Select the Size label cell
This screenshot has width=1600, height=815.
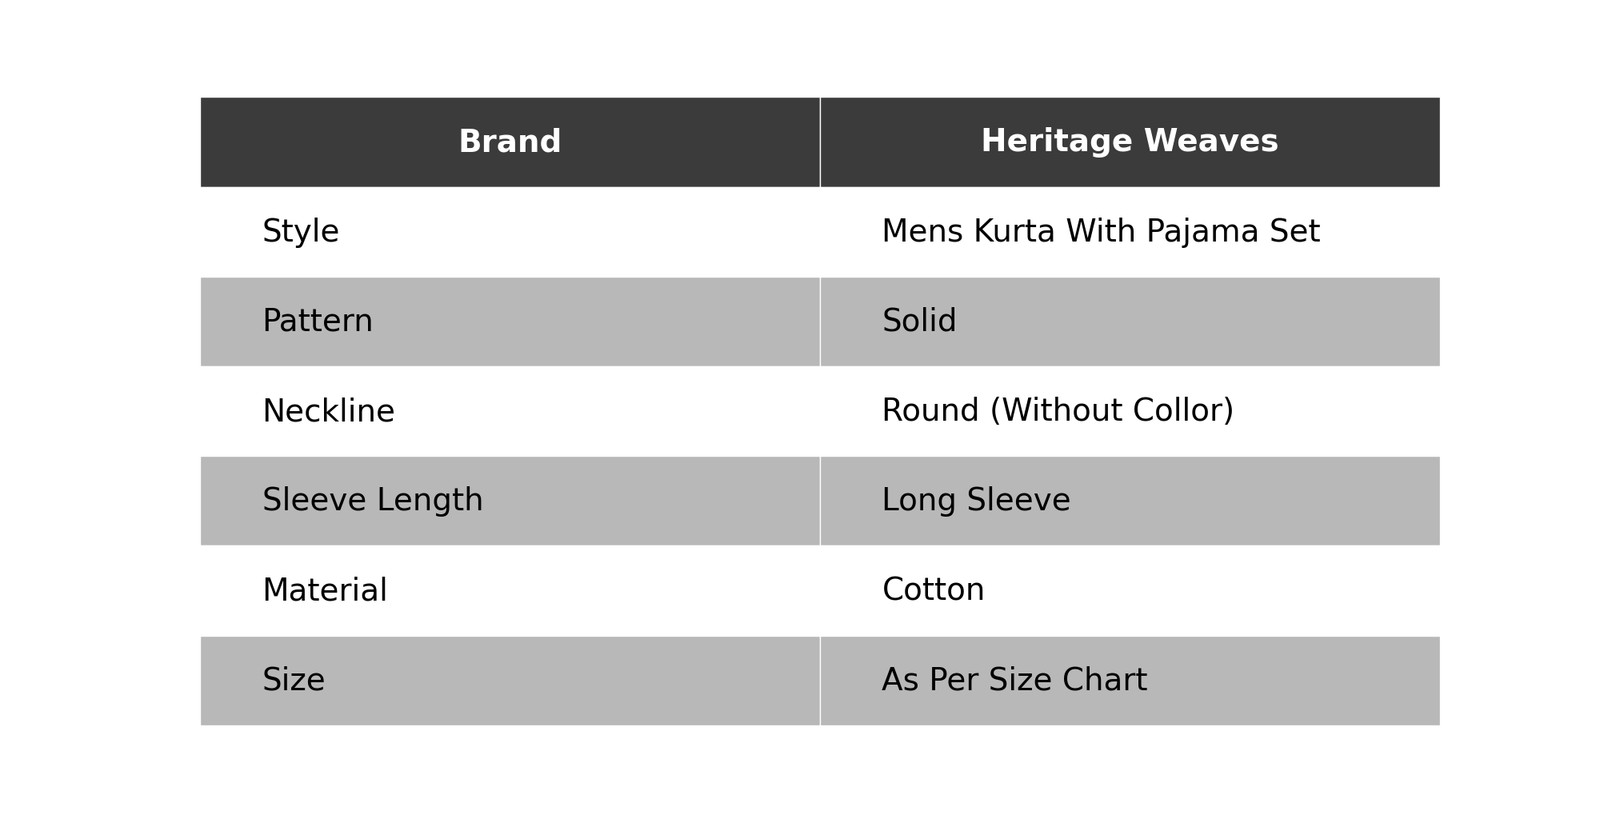click(x=293, y=680)
